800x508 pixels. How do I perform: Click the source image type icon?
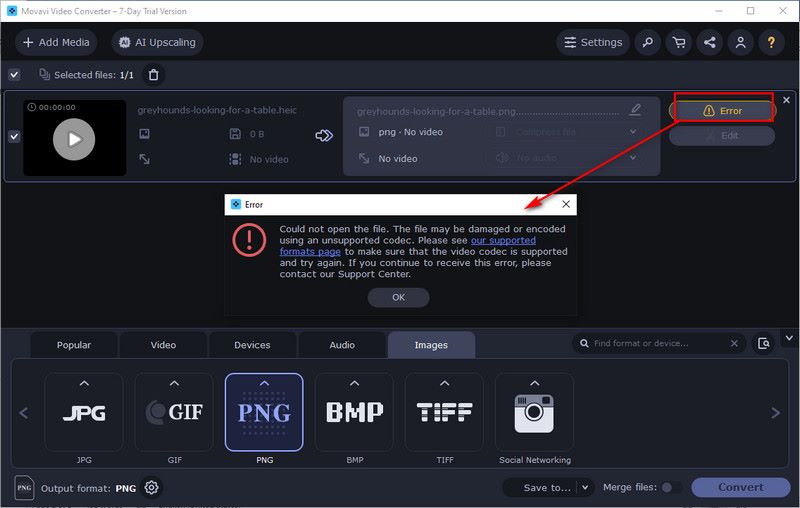tap(144, 134)
